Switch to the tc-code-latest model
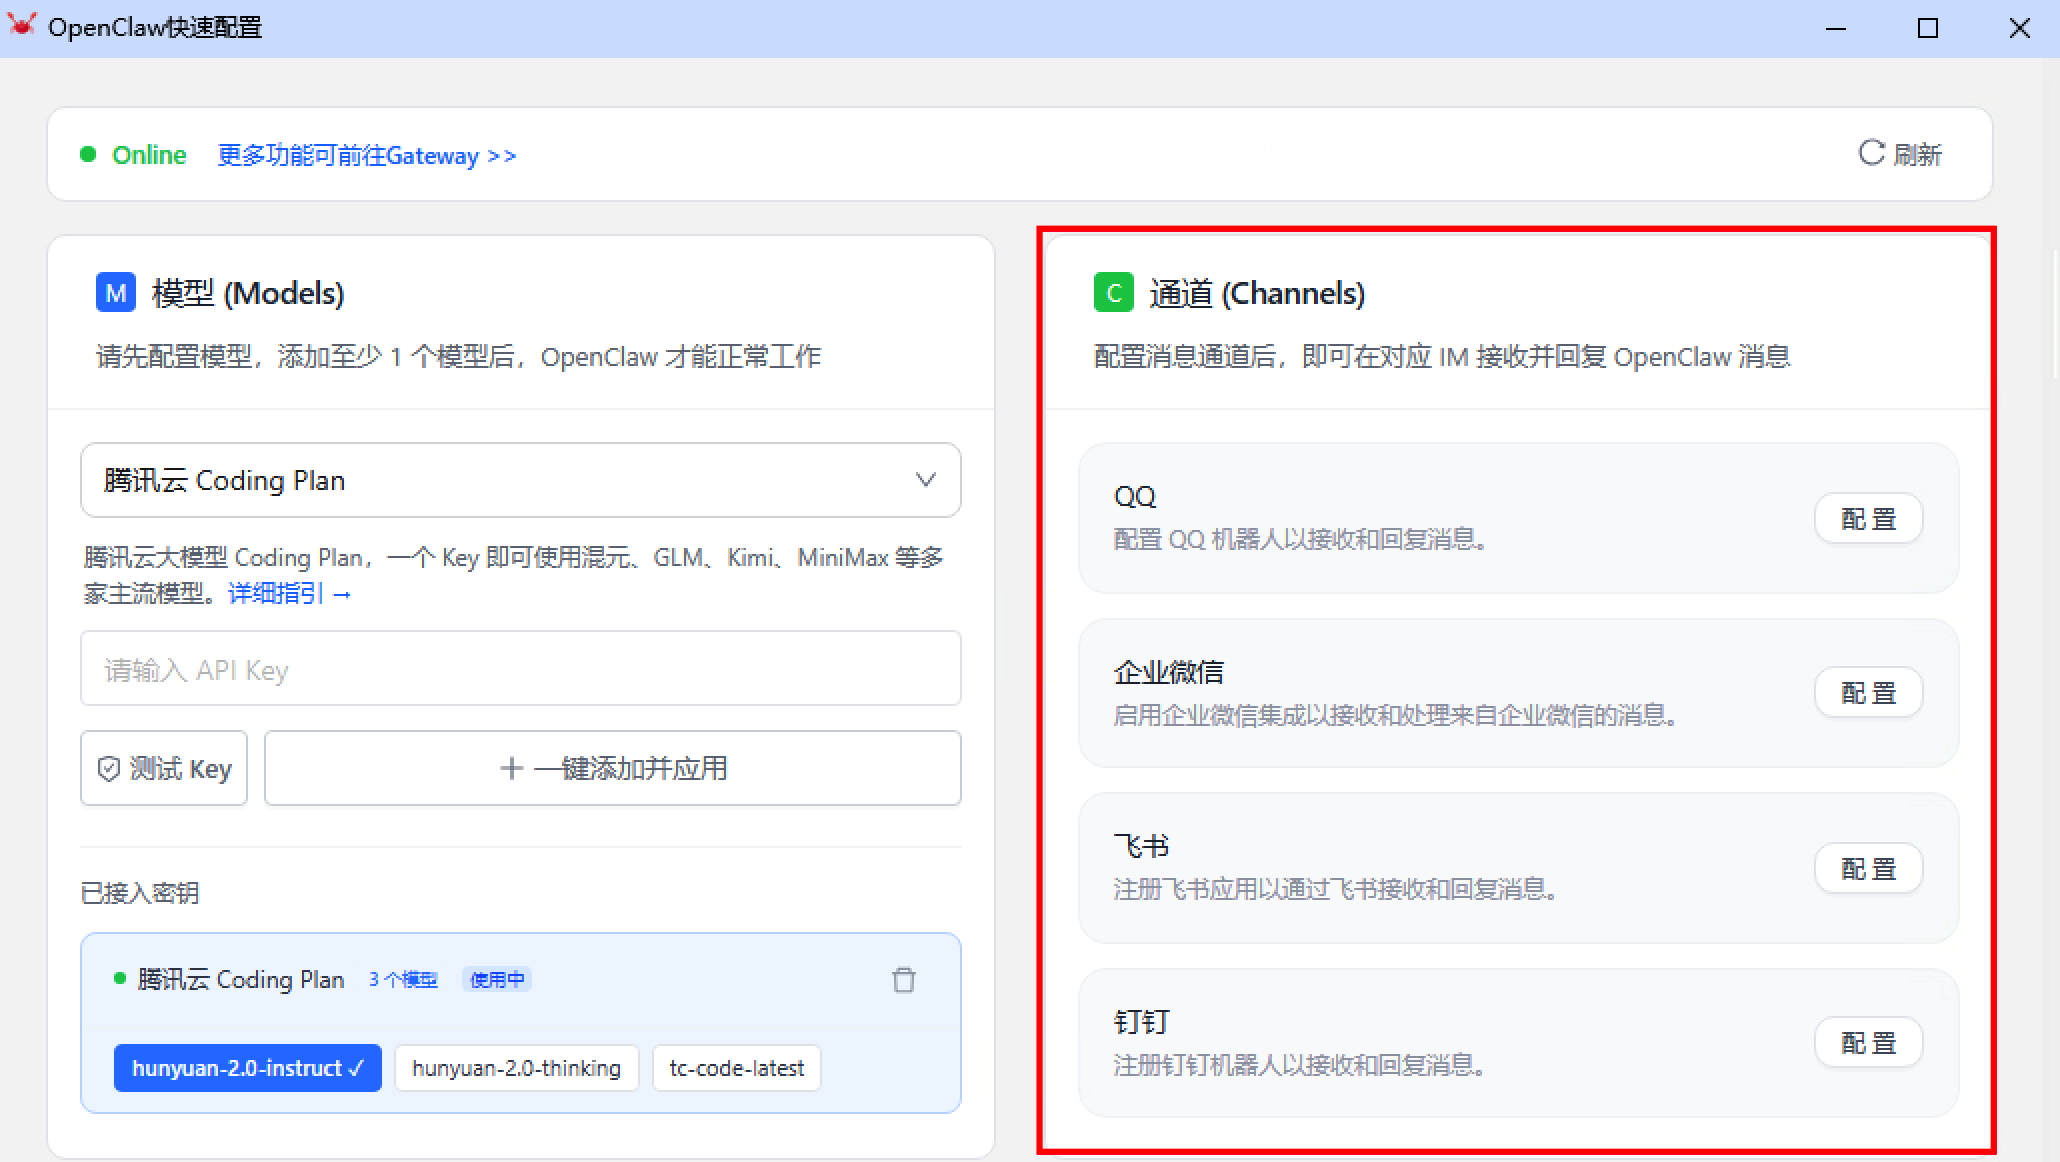2060x1162 pixels. tap(736, 1068)
